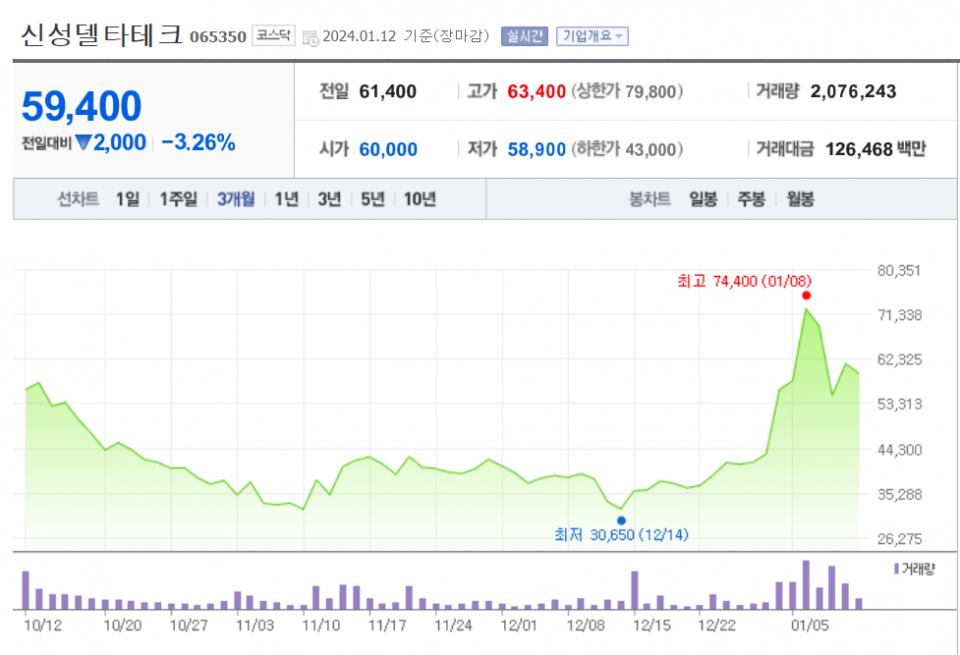The height and width of the screenshot is (655, 960).
Task: Open the 기업개요 dropdown
Action: pos(592,36)
